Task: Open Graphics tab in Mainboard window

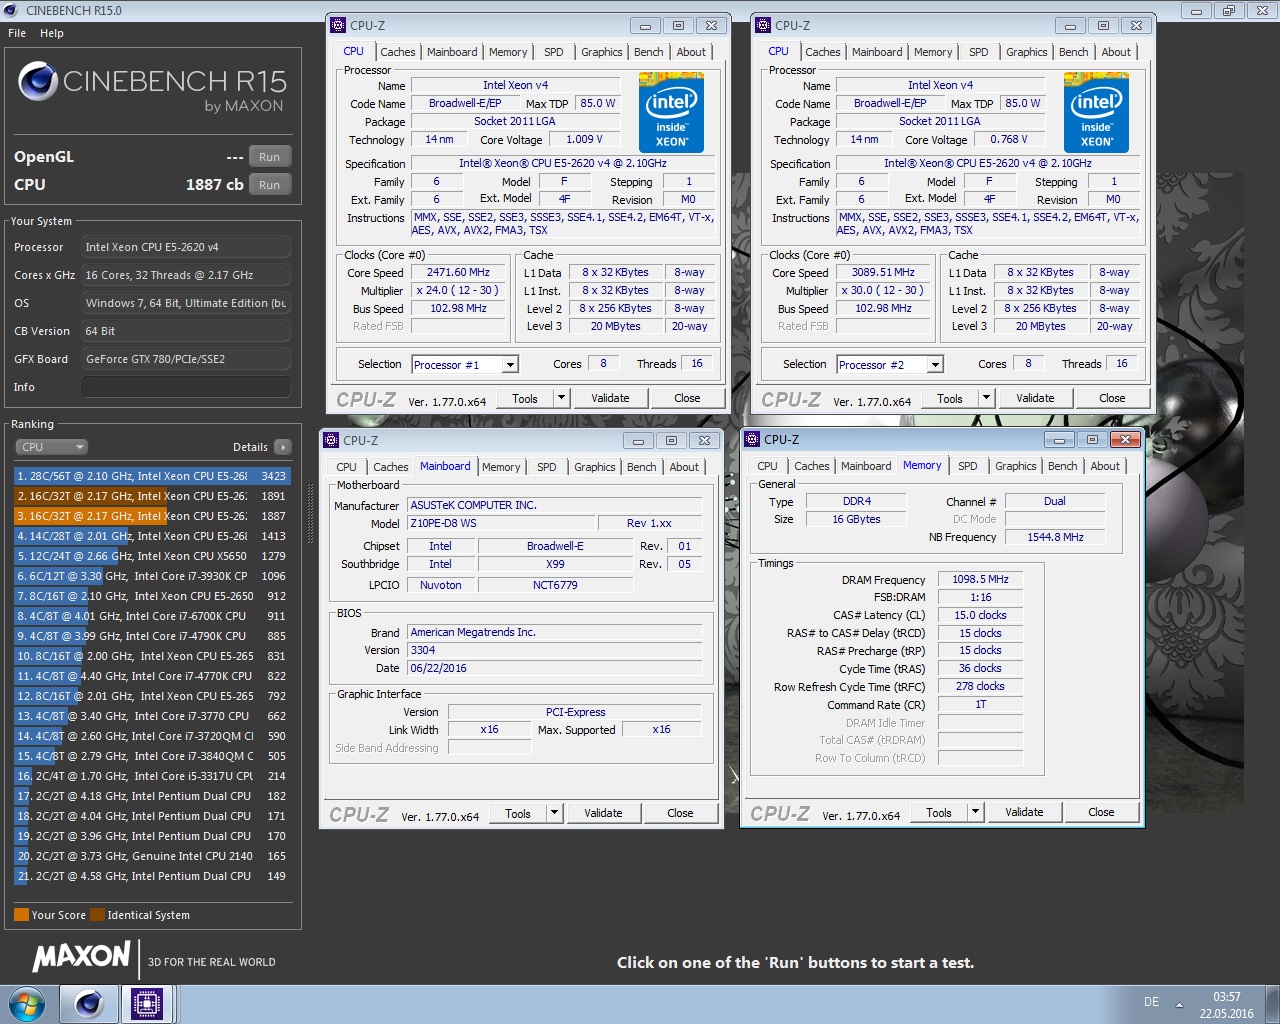Action: (595, 467)
